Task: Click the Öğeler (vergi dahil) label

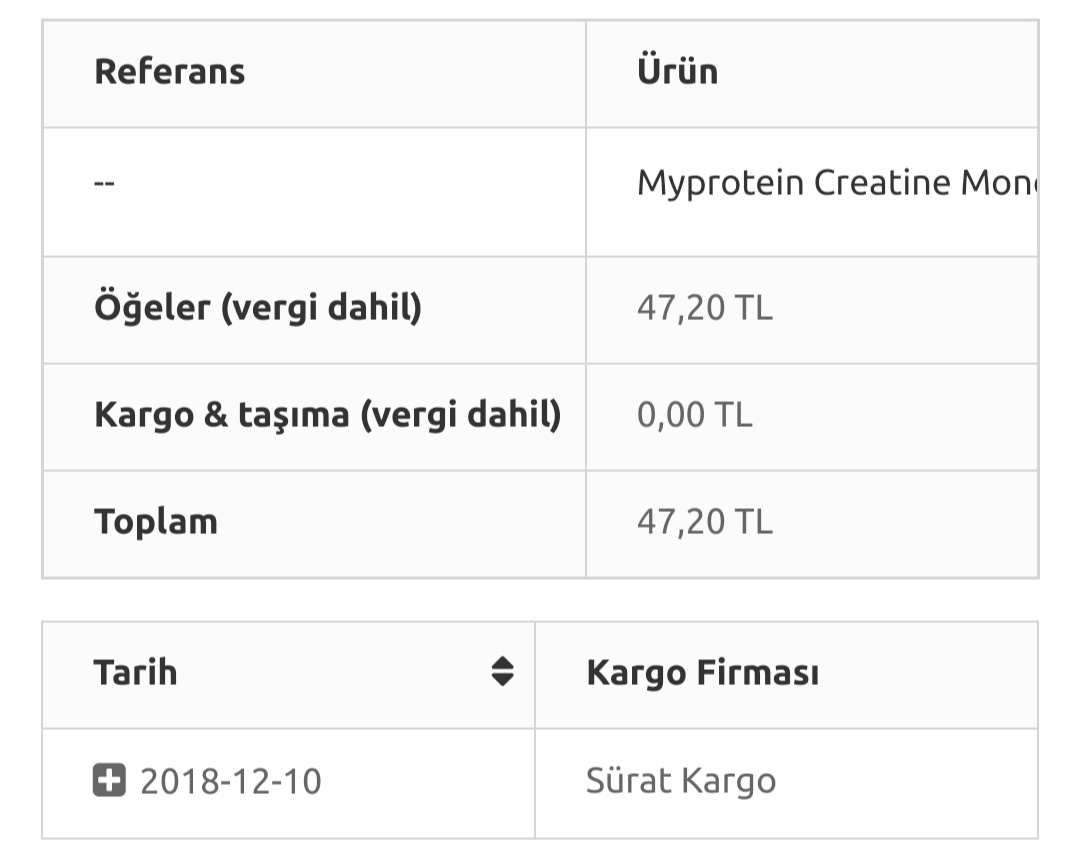Action: pos(258,308)
